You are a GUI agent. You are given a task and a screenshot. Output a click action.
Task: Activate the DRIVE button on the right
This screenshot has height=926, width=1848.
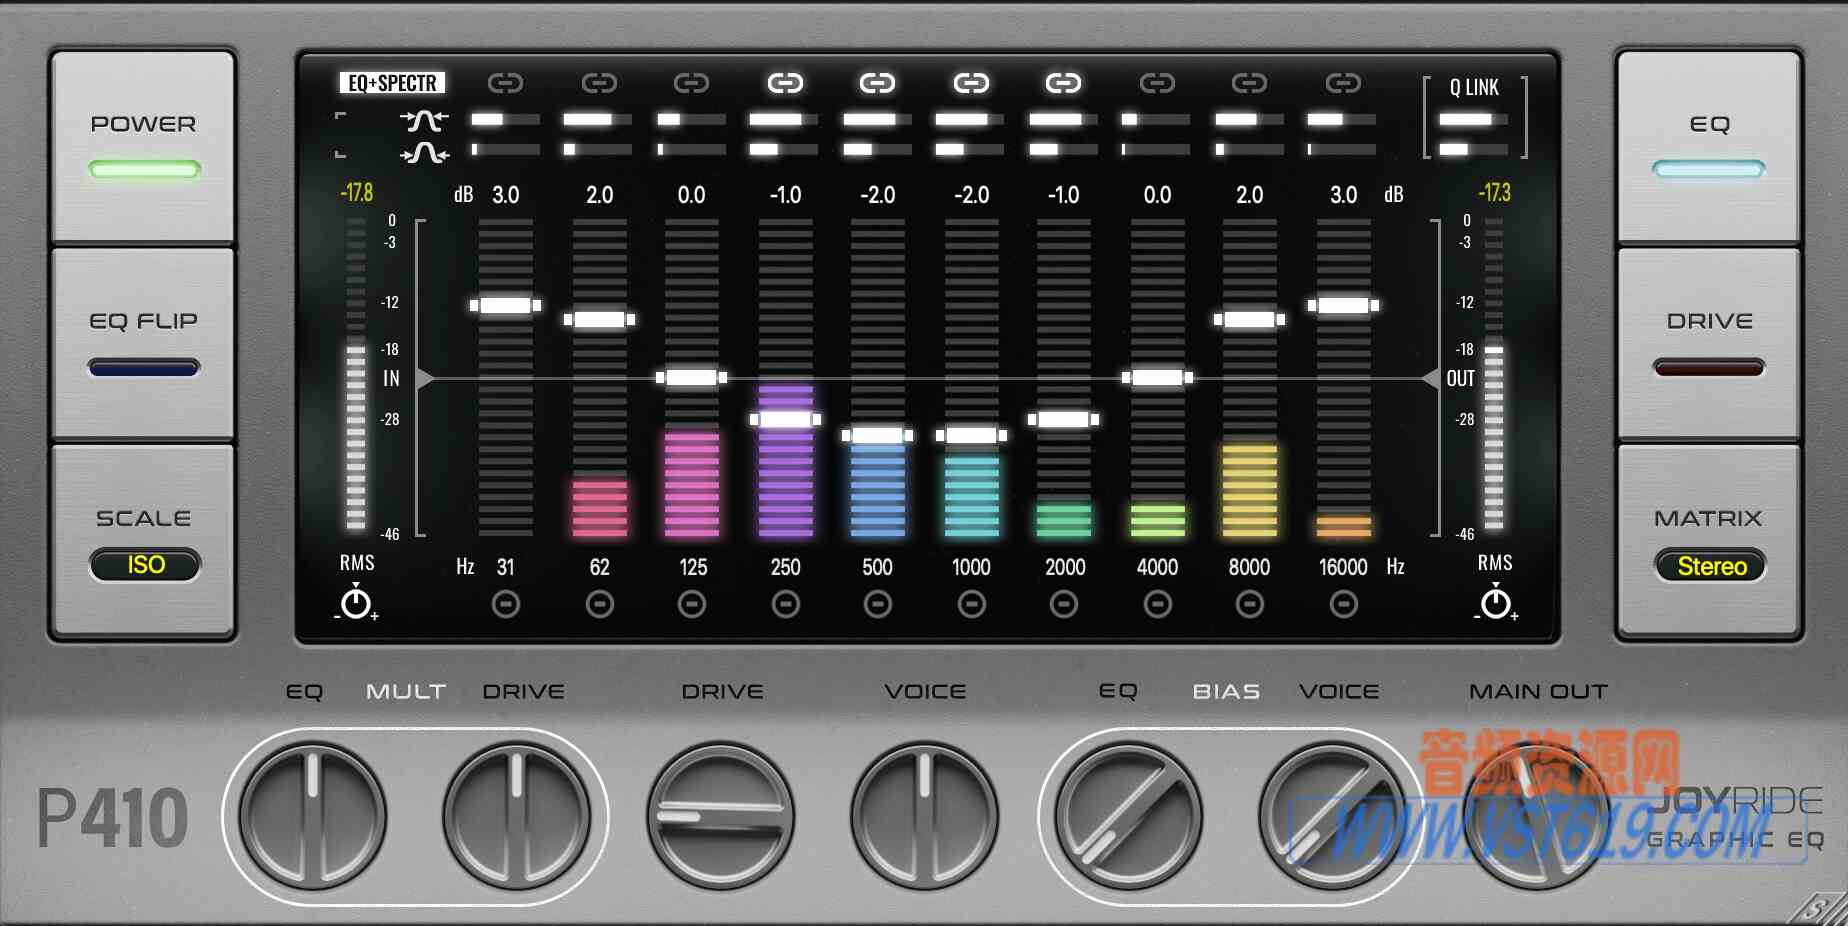[1710, 368]
